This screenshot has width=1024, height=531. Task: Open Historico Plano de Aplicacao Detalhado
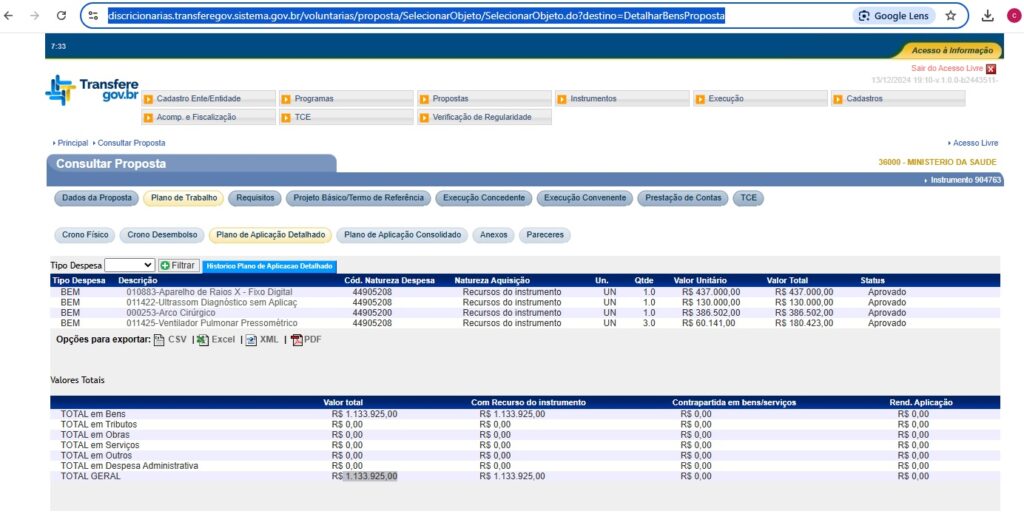click(x=269, y=266)
